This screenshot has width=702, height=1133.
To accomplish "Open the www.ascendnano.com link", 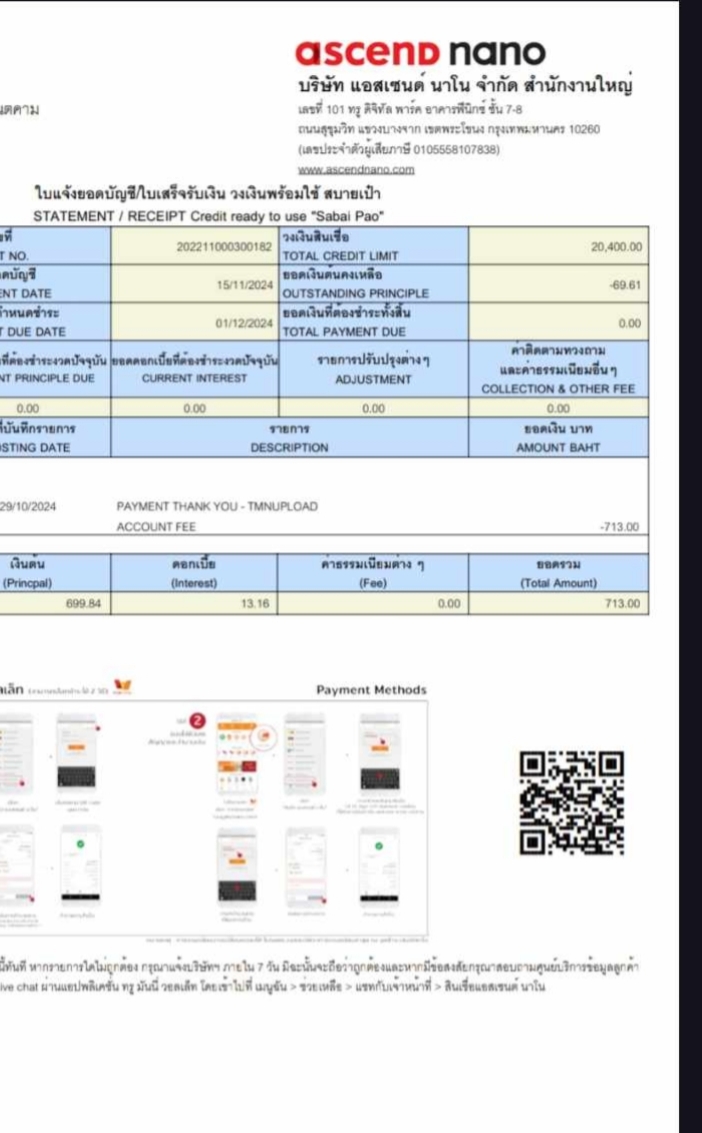I will [355, 169].
